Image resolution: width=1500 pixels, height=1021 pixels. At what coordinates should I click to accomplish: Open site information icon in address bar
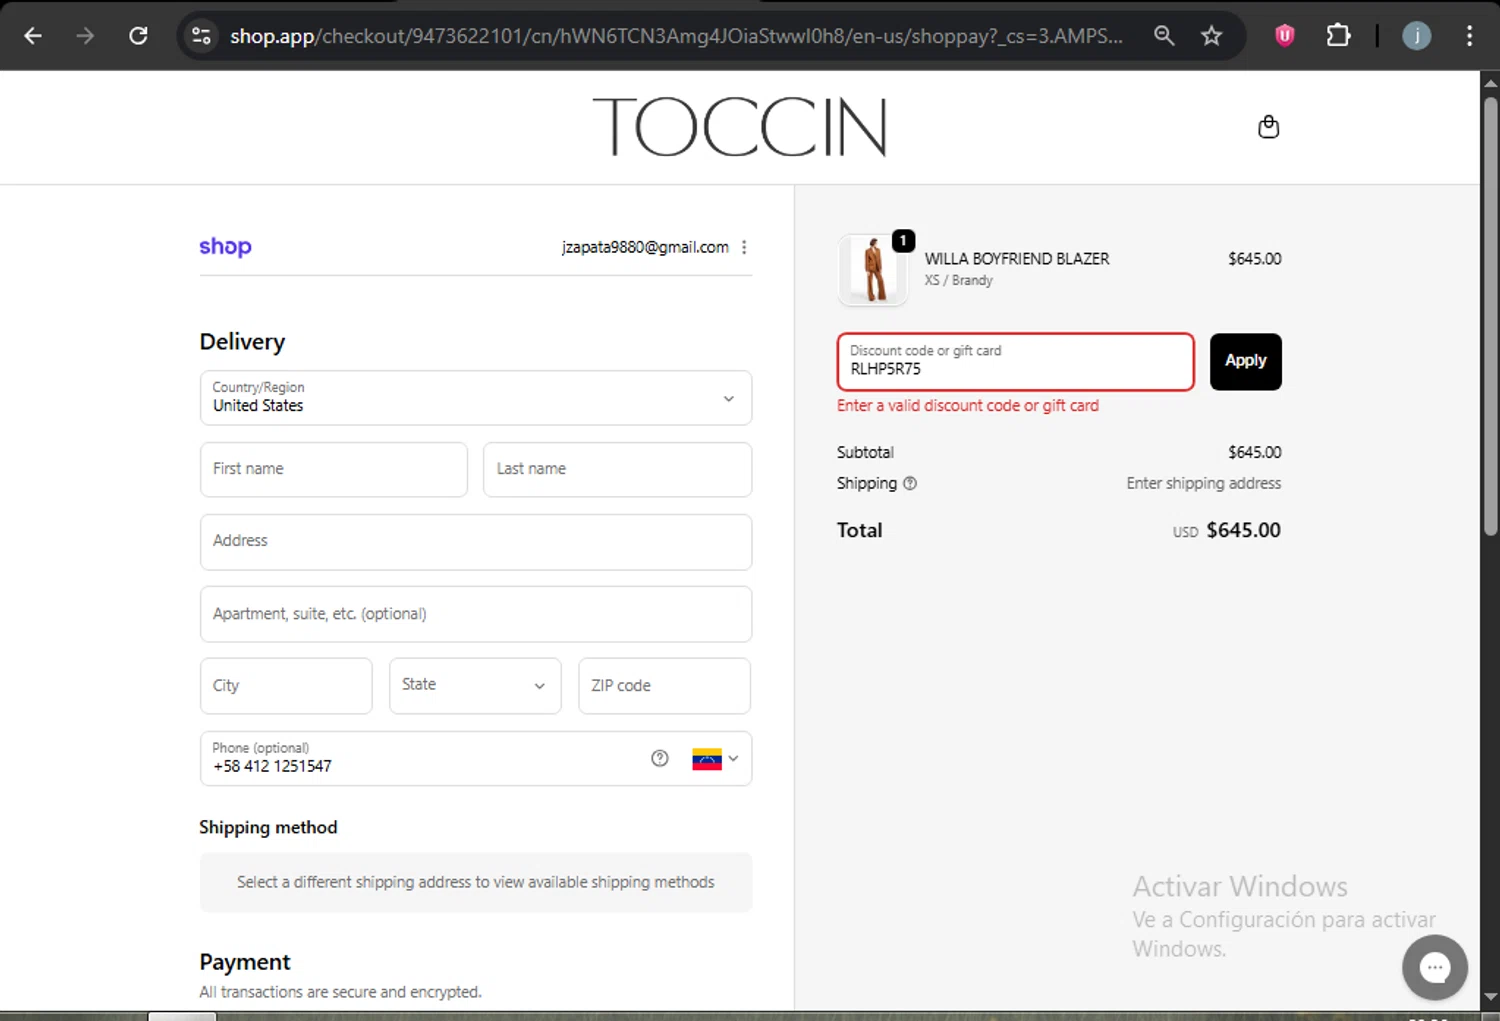[201, 36]
